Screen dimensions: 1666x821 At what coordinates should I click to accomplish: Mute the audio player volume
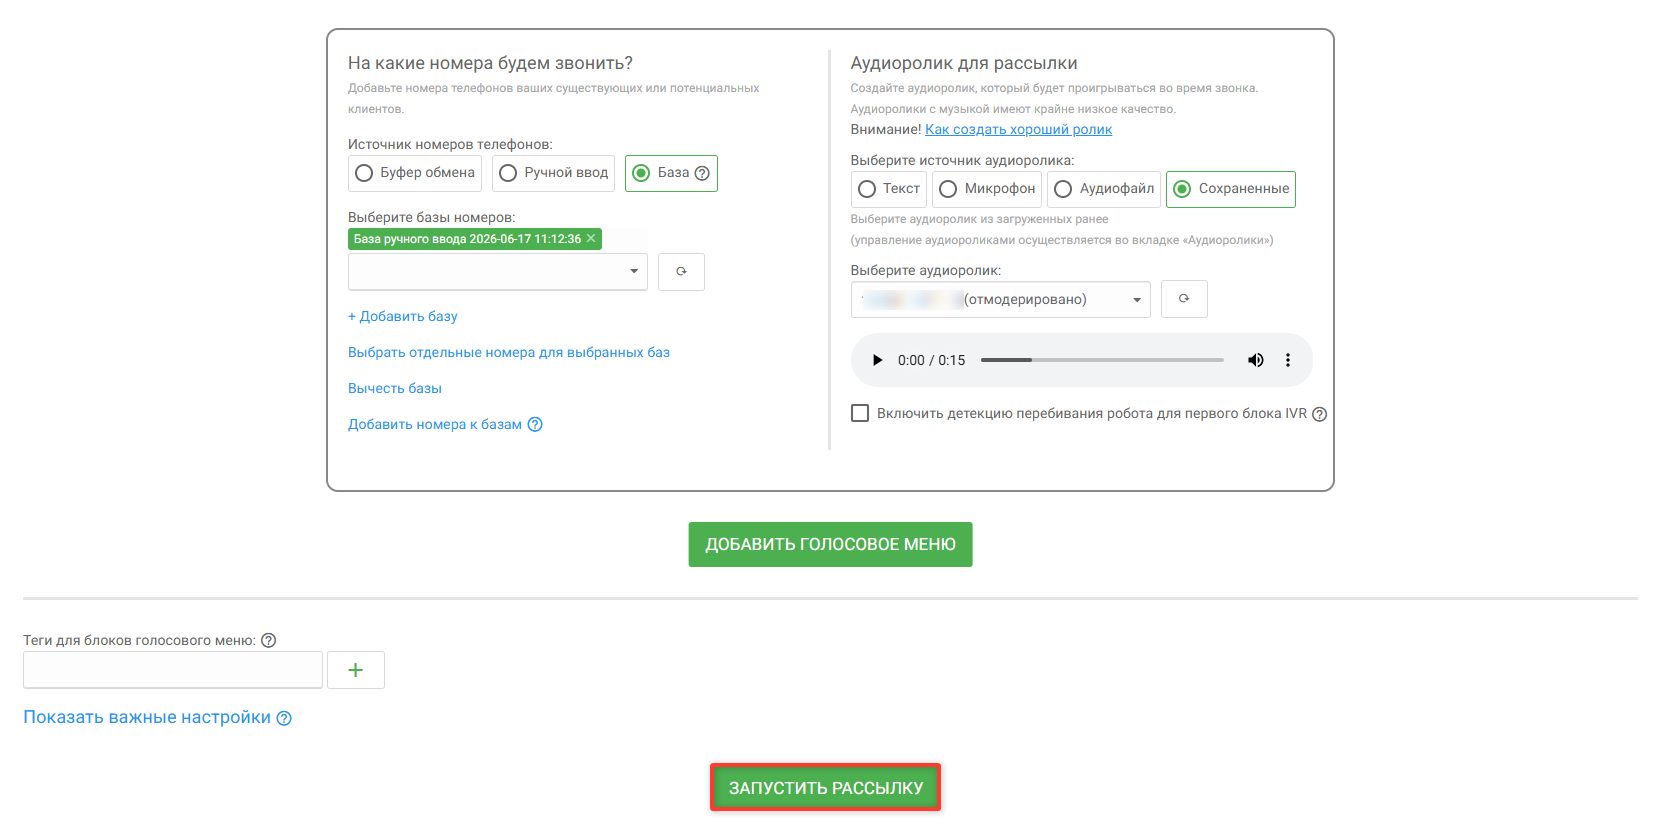point(1256,360)
